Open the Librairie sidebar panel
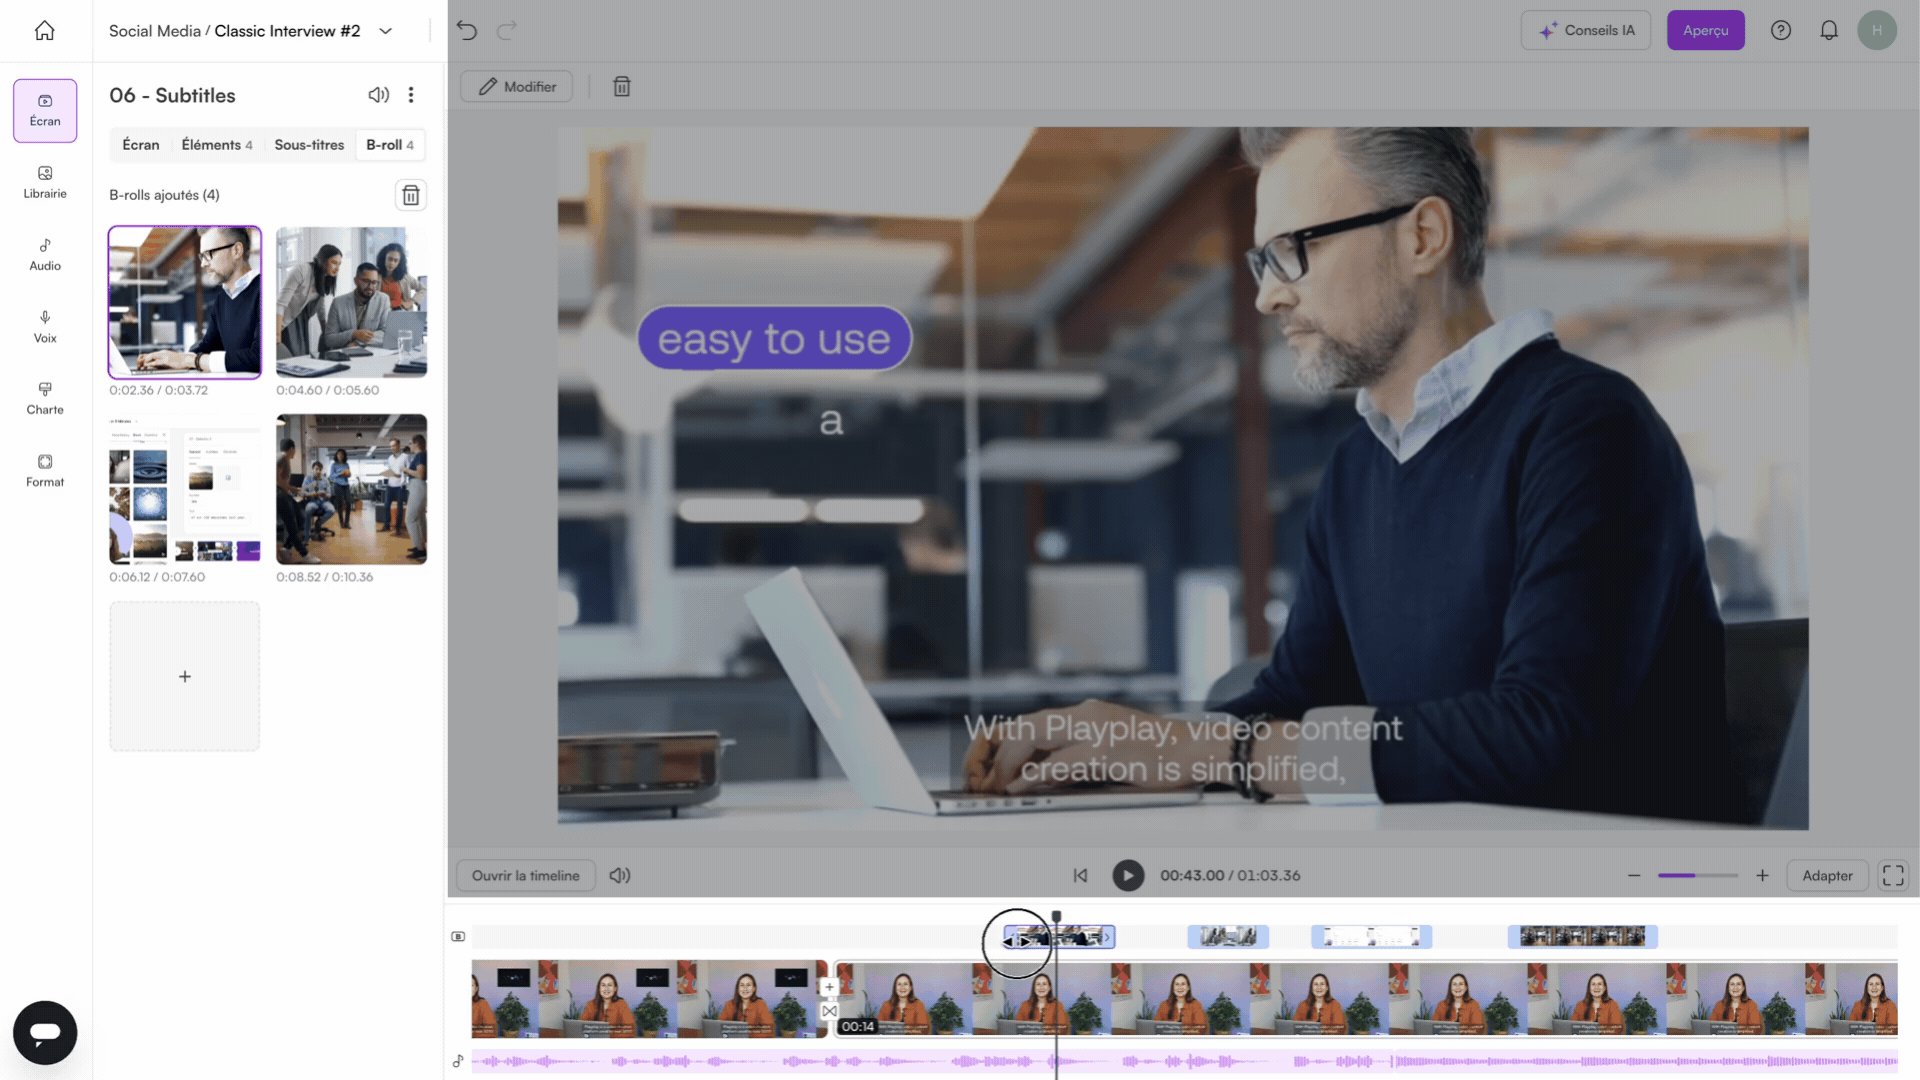Screen dimensions: 1920x1080 (x=45, y=183)
